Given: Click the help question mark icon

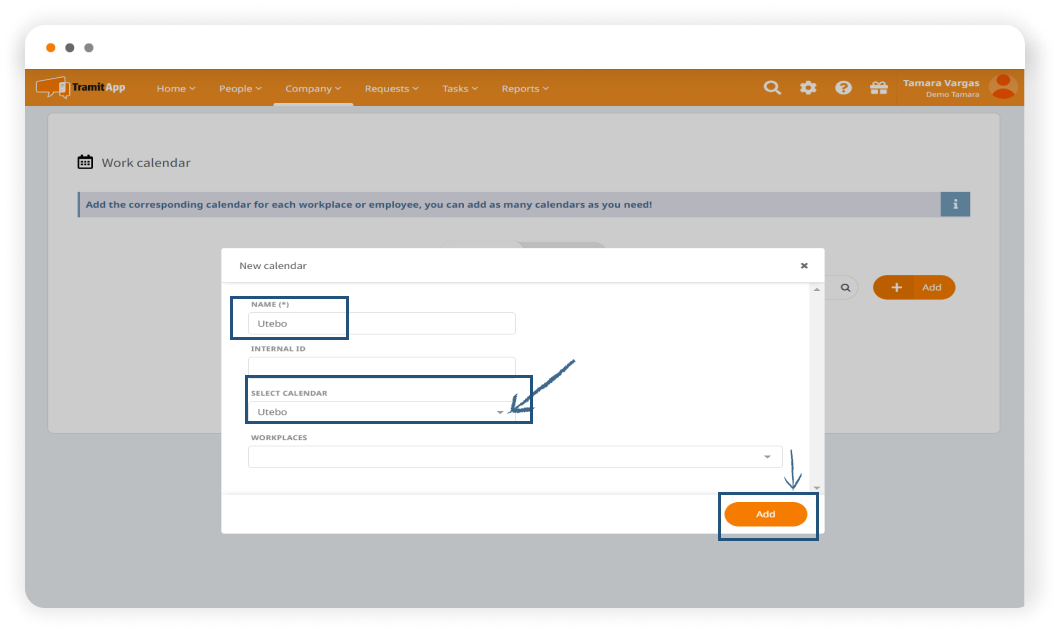Looking at the screenshot, I should pyautogui.click(x=843, y=88).
